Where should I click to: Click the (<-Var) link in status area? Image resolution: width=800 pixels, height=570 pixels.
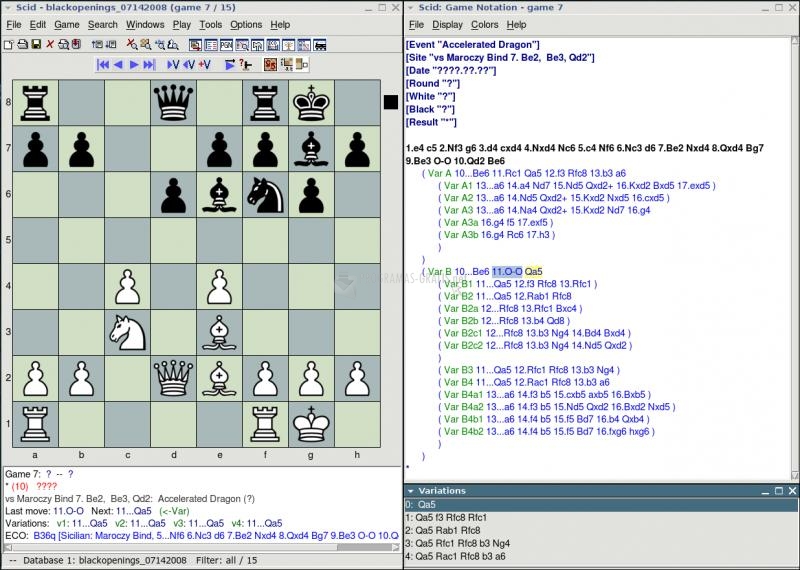point(174,511)
